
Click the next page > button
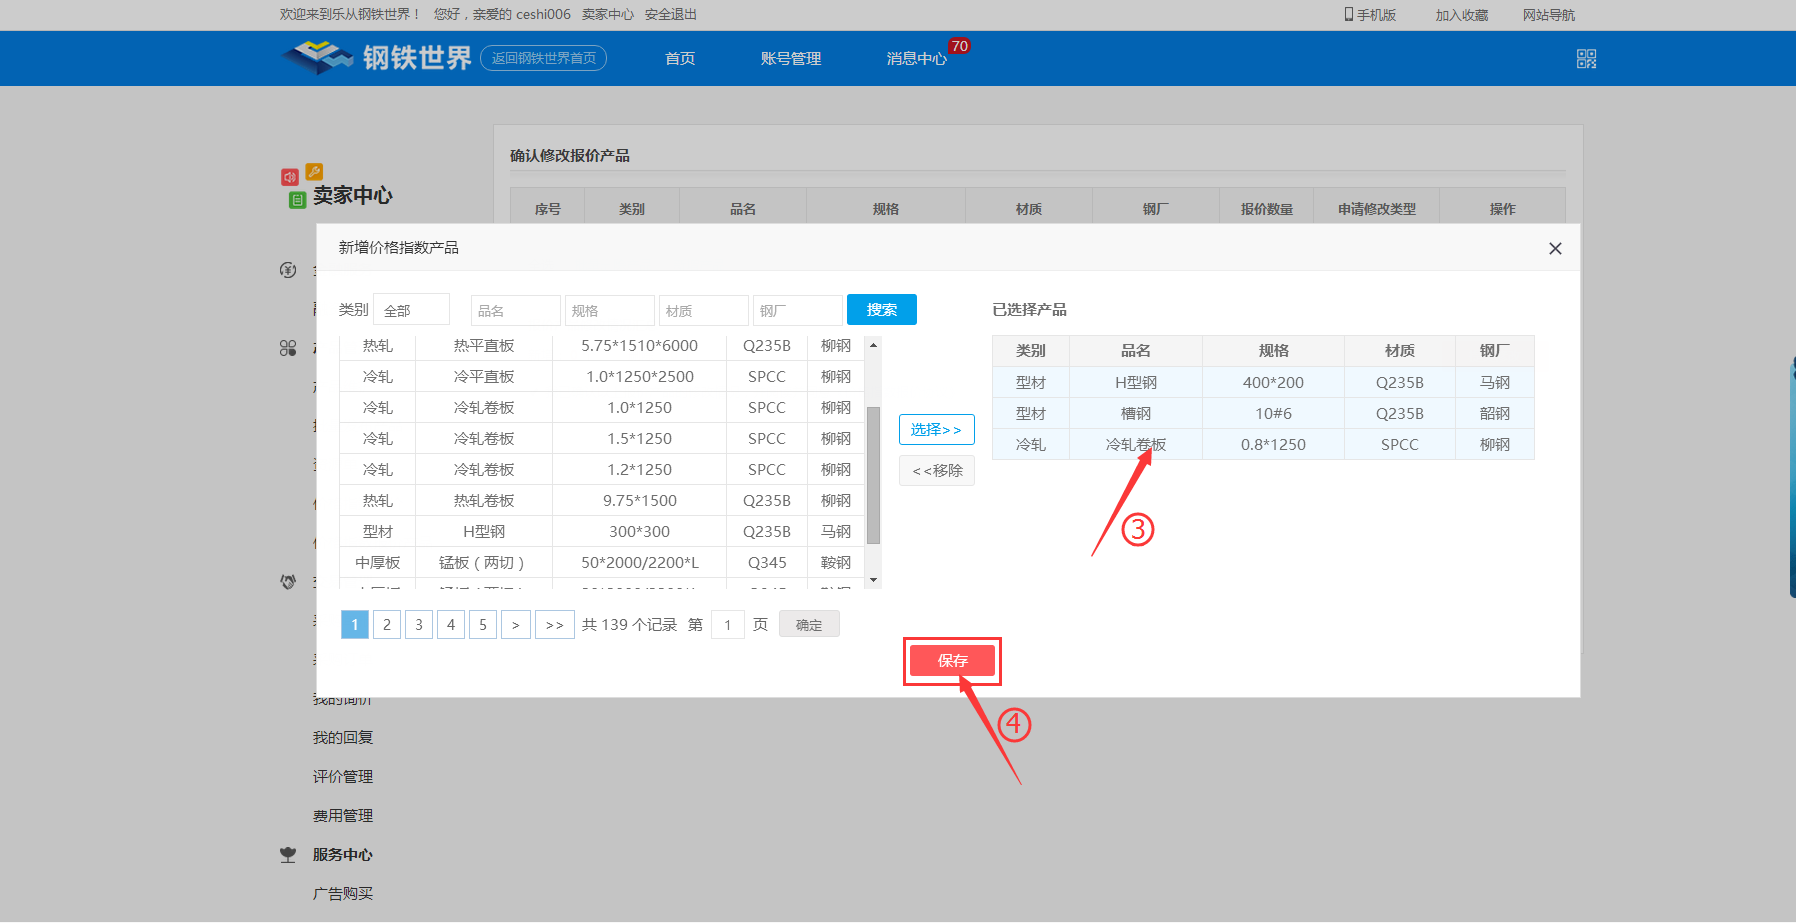pos(516,625)
